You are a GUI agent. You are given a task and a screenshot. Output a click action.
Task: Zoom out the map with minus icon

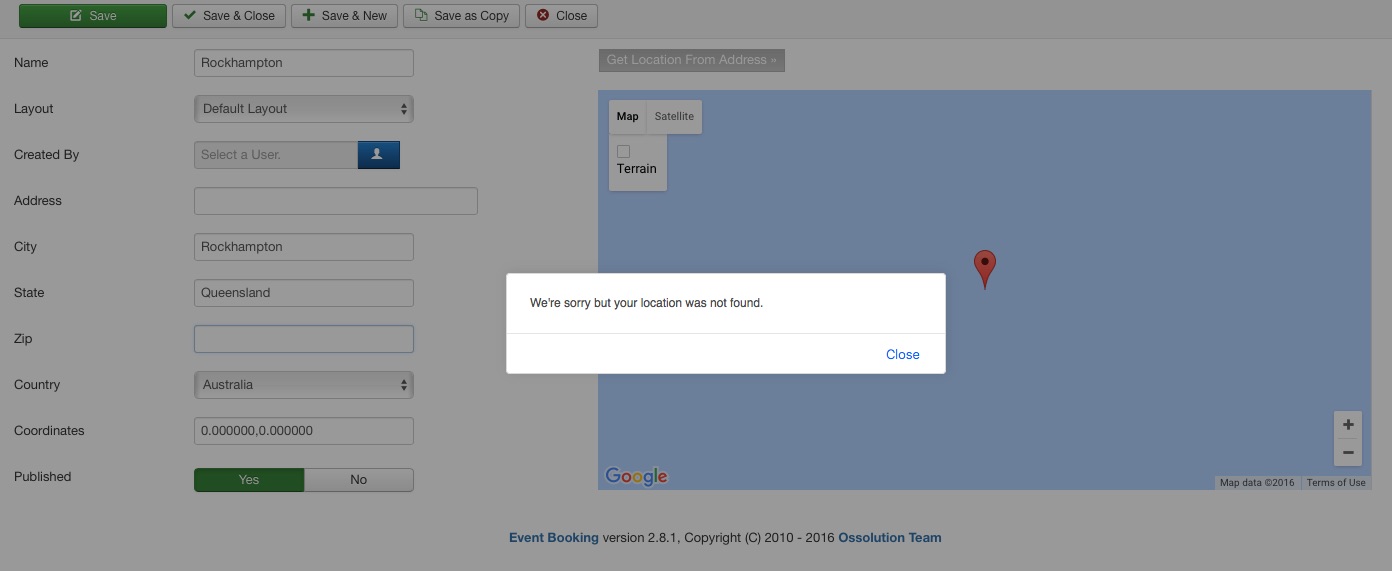tap(1348, 453)
